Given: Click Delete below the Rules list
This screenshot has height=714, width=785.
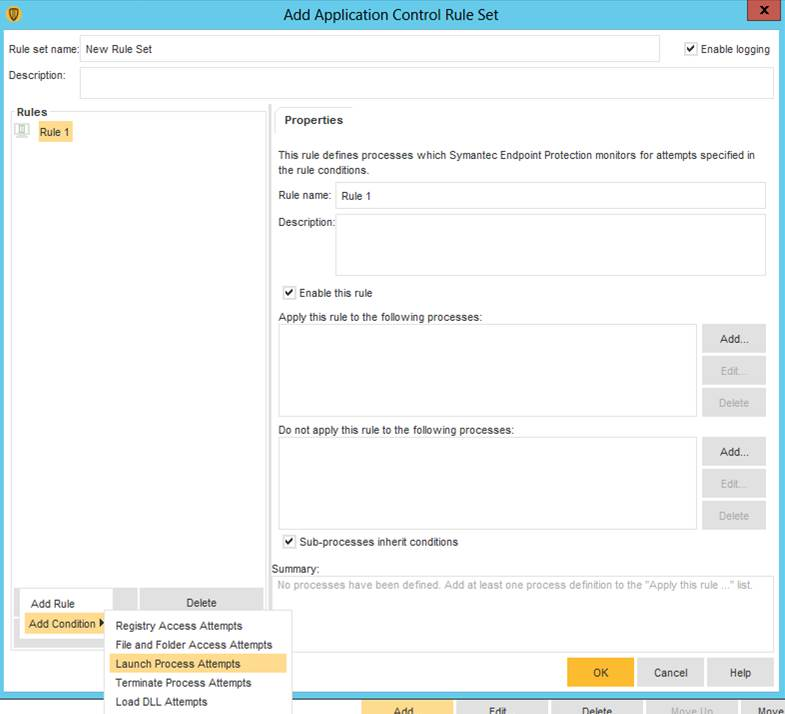Looking at the screenshot, I should [x=201, y=602].
